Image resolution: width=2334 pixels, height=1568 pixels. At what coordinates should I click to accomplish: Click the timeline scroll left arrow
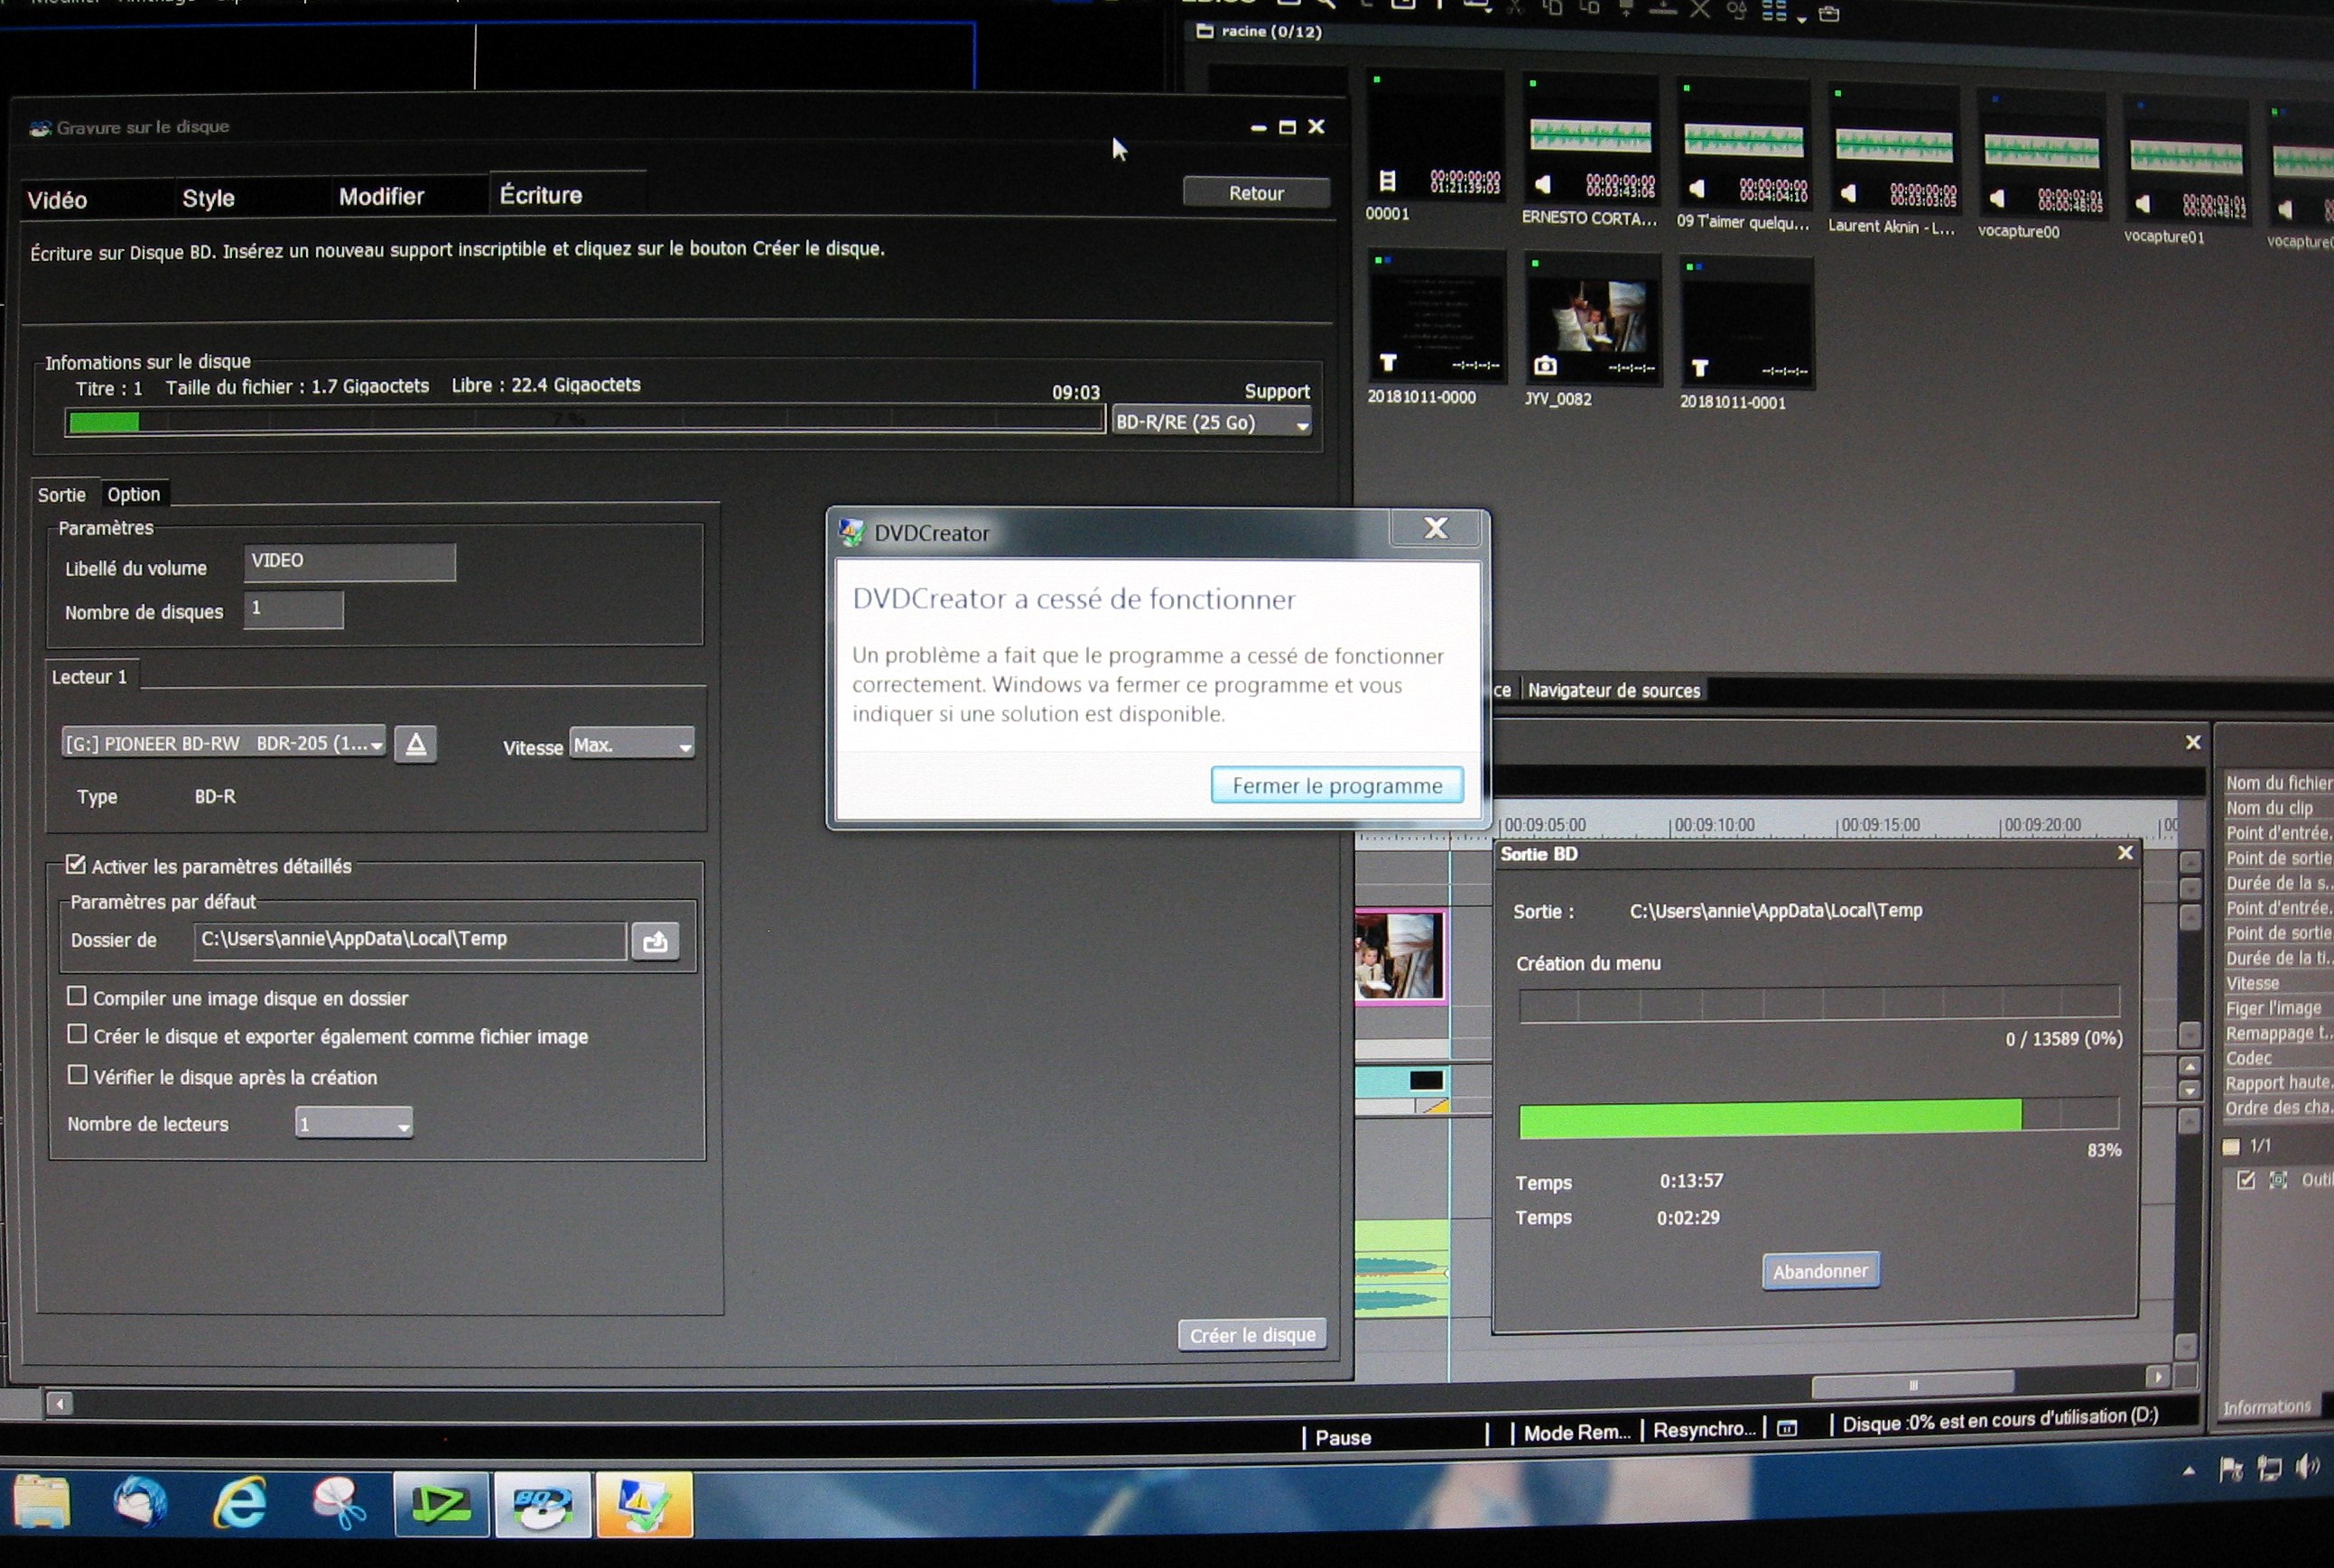[59, 1404]
